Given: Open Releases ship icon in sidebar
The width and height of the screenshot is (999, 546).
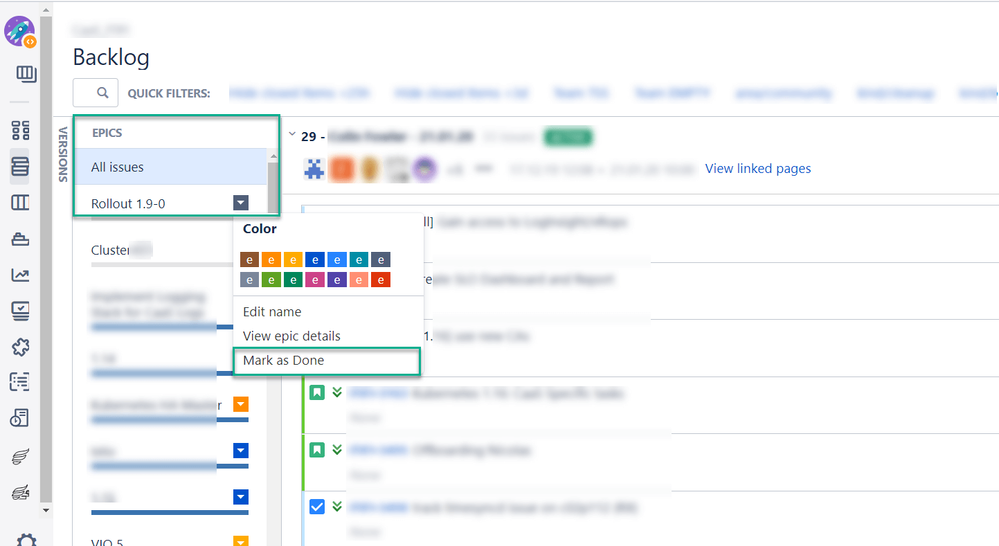Looking at the screenshot, I should [20, 239].
